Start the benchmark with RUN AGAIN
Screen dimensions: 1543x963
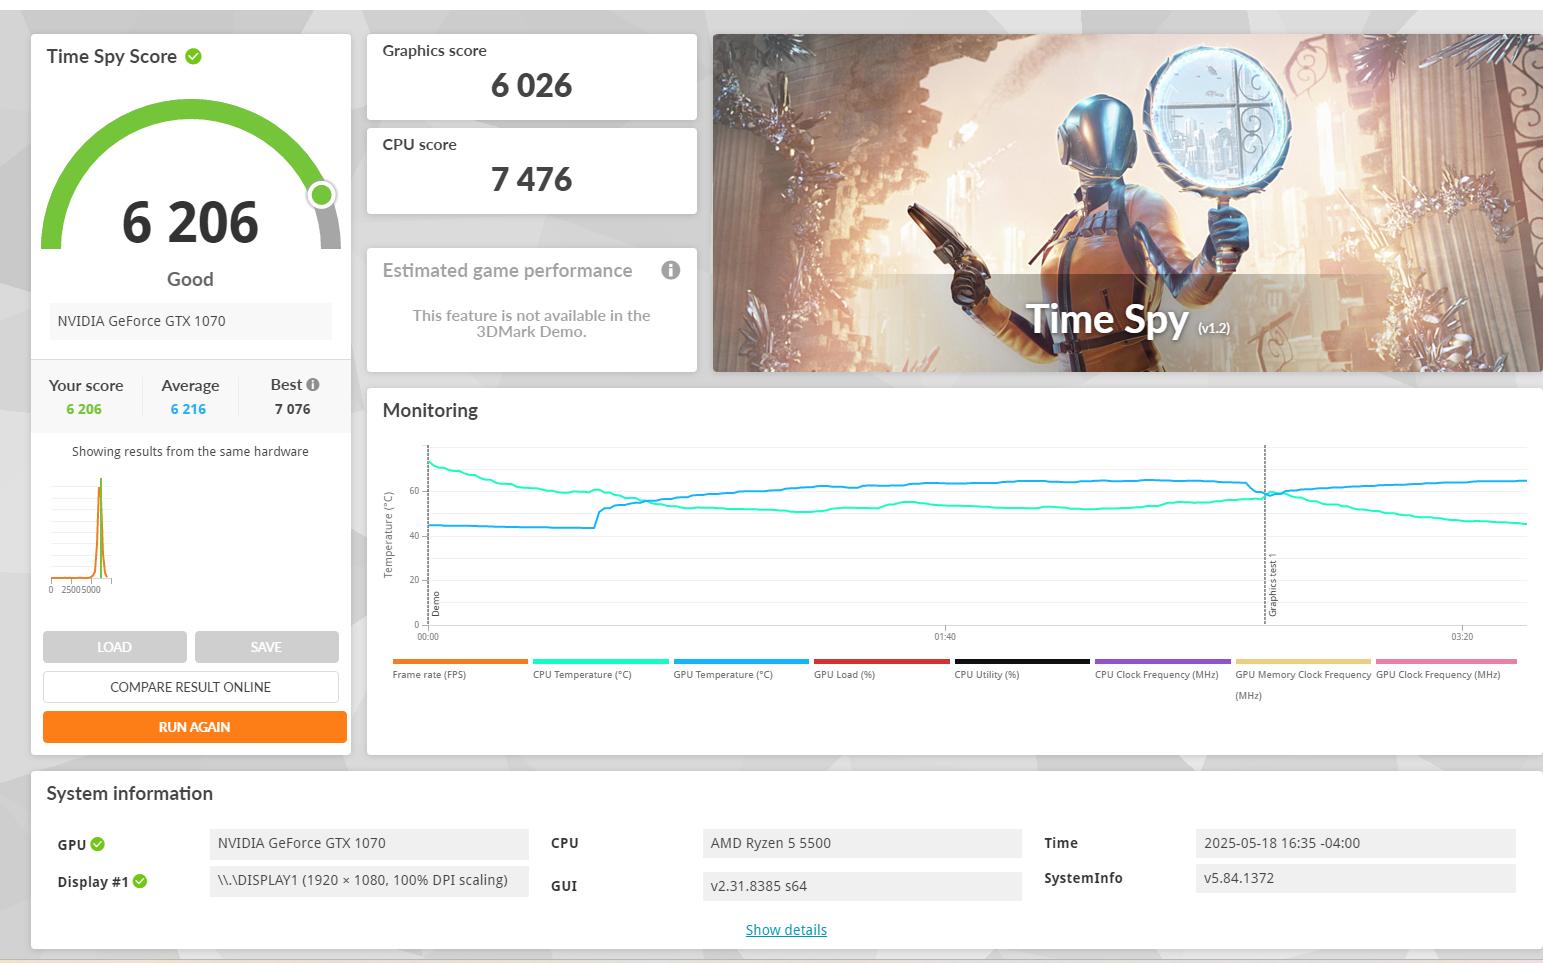195,727
